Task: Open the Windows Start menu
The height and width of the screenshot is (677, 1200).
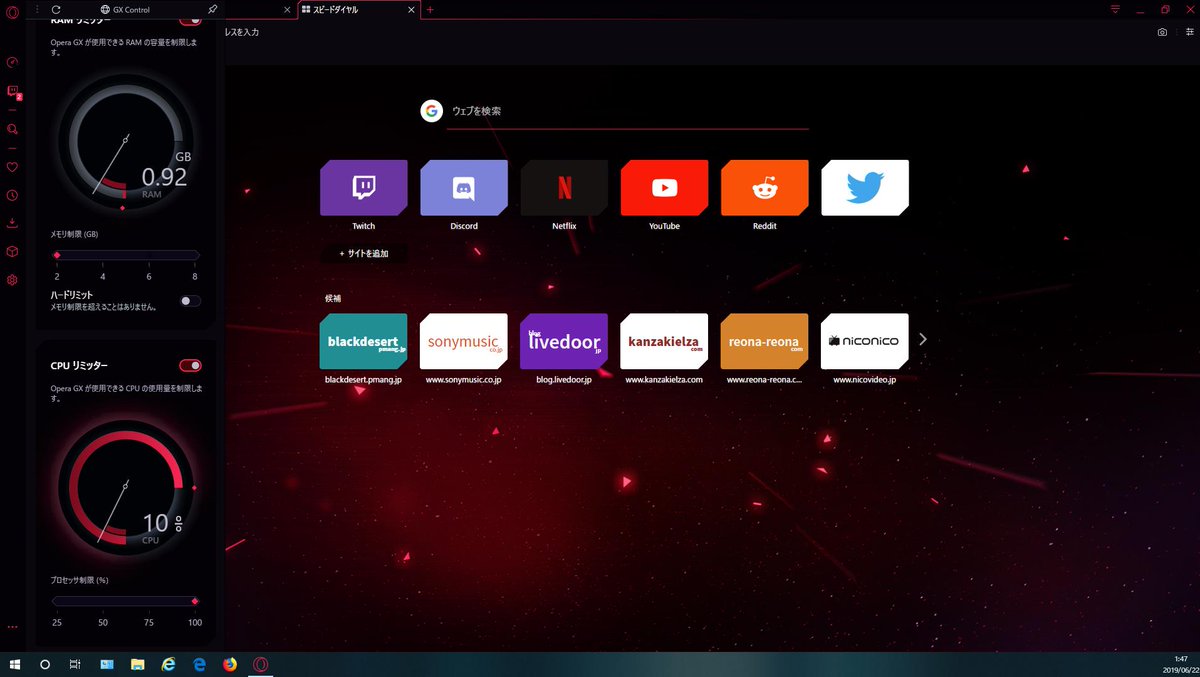Action: 15,664
